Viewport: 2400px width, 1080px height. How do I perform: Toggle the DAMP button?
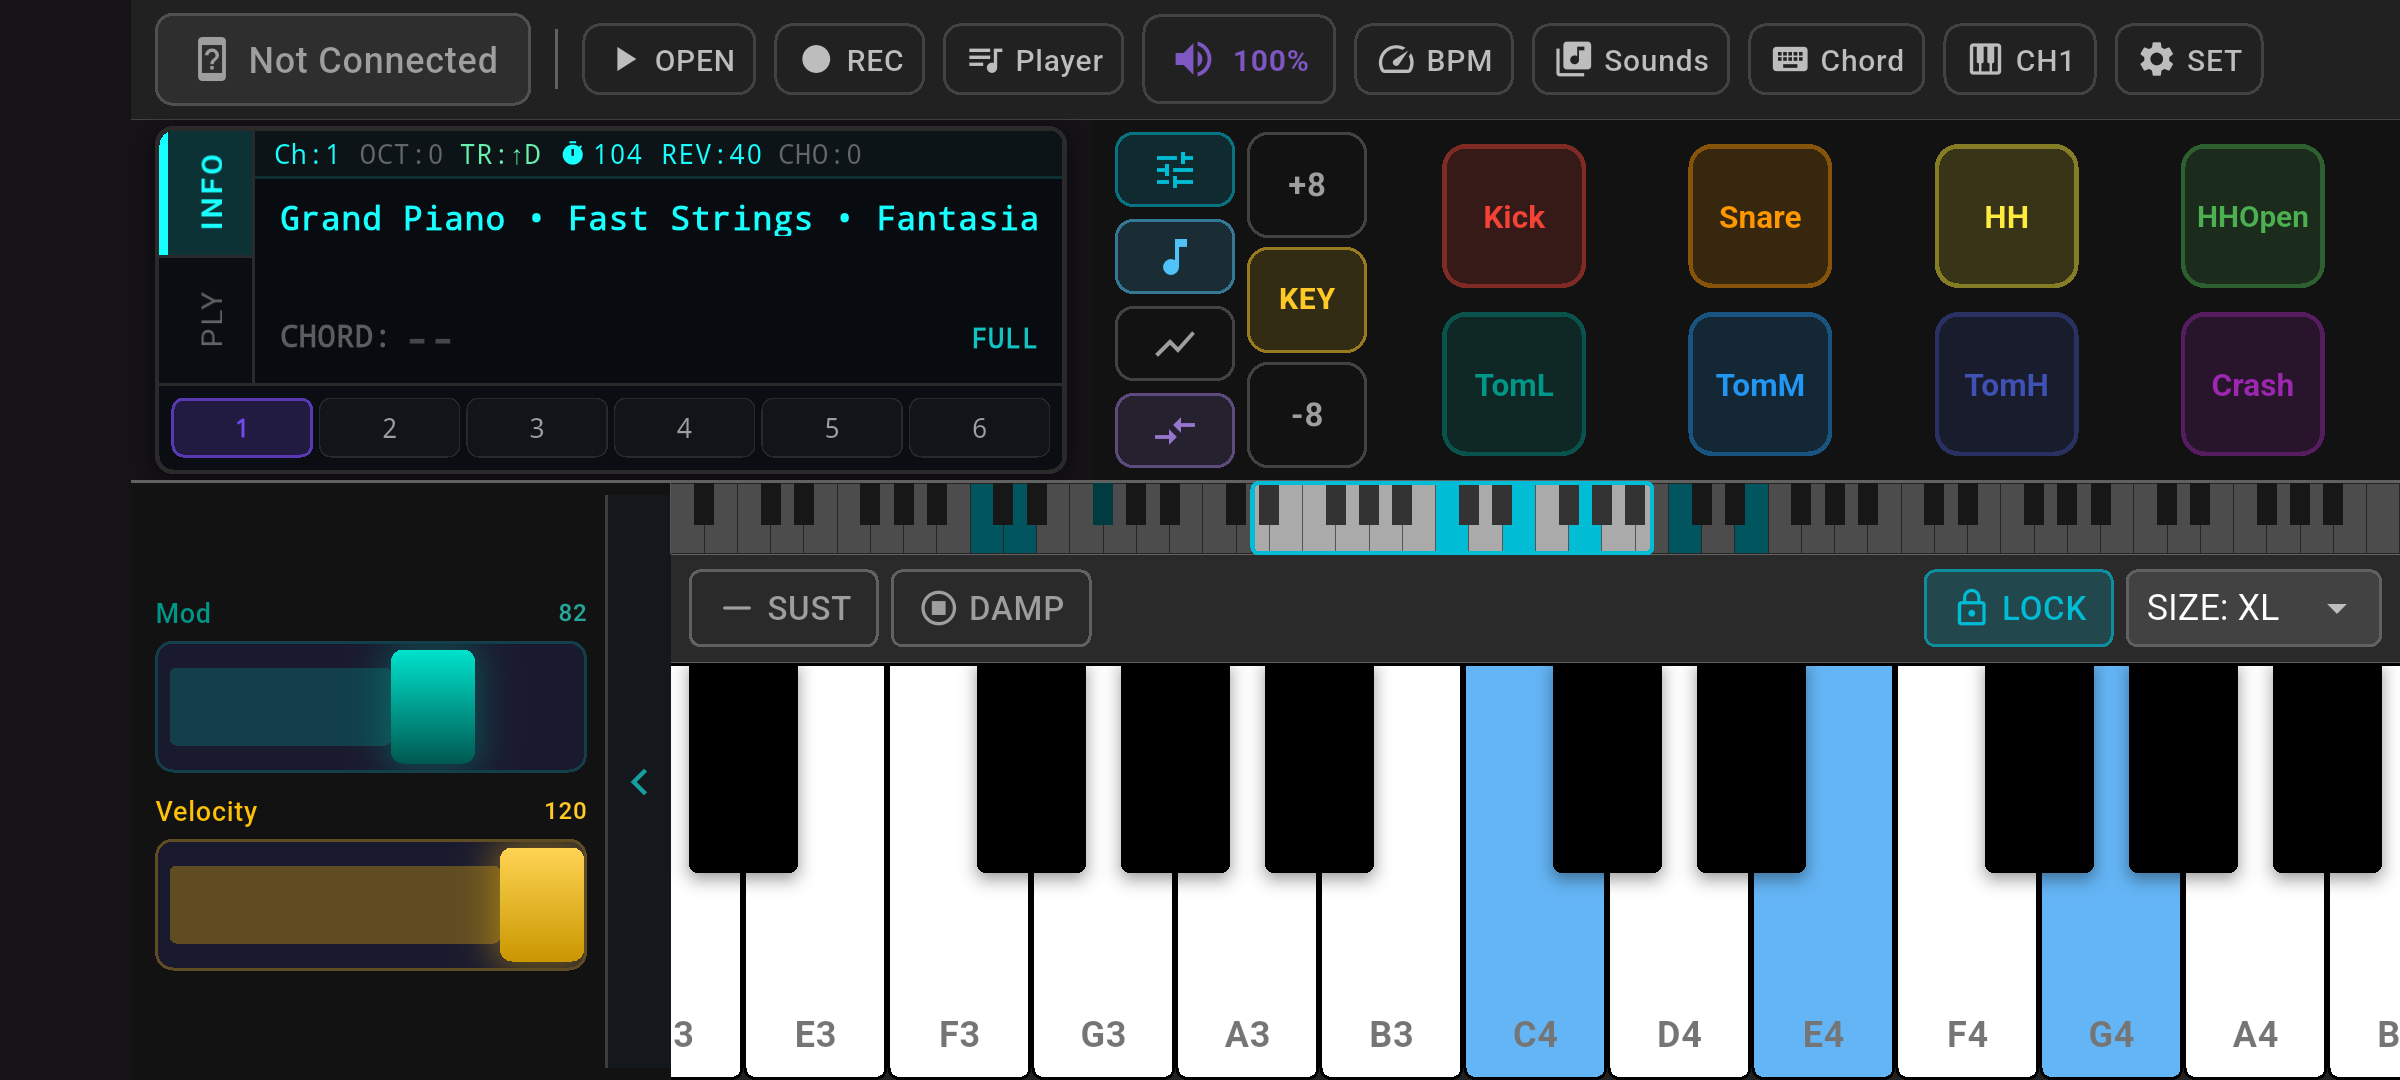coord(991,608)
